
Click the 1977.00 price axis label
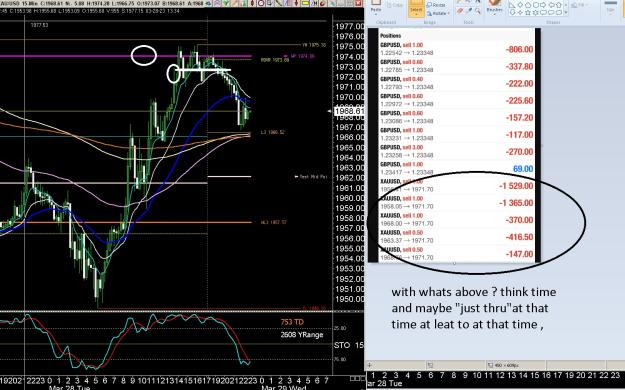[350, 27]
